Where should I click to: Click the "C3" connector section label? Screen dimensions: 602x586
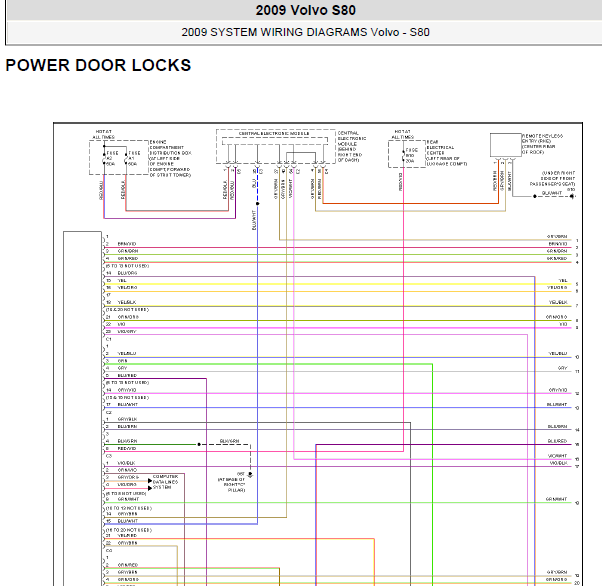pyautogui.click(x=109, y=456)
